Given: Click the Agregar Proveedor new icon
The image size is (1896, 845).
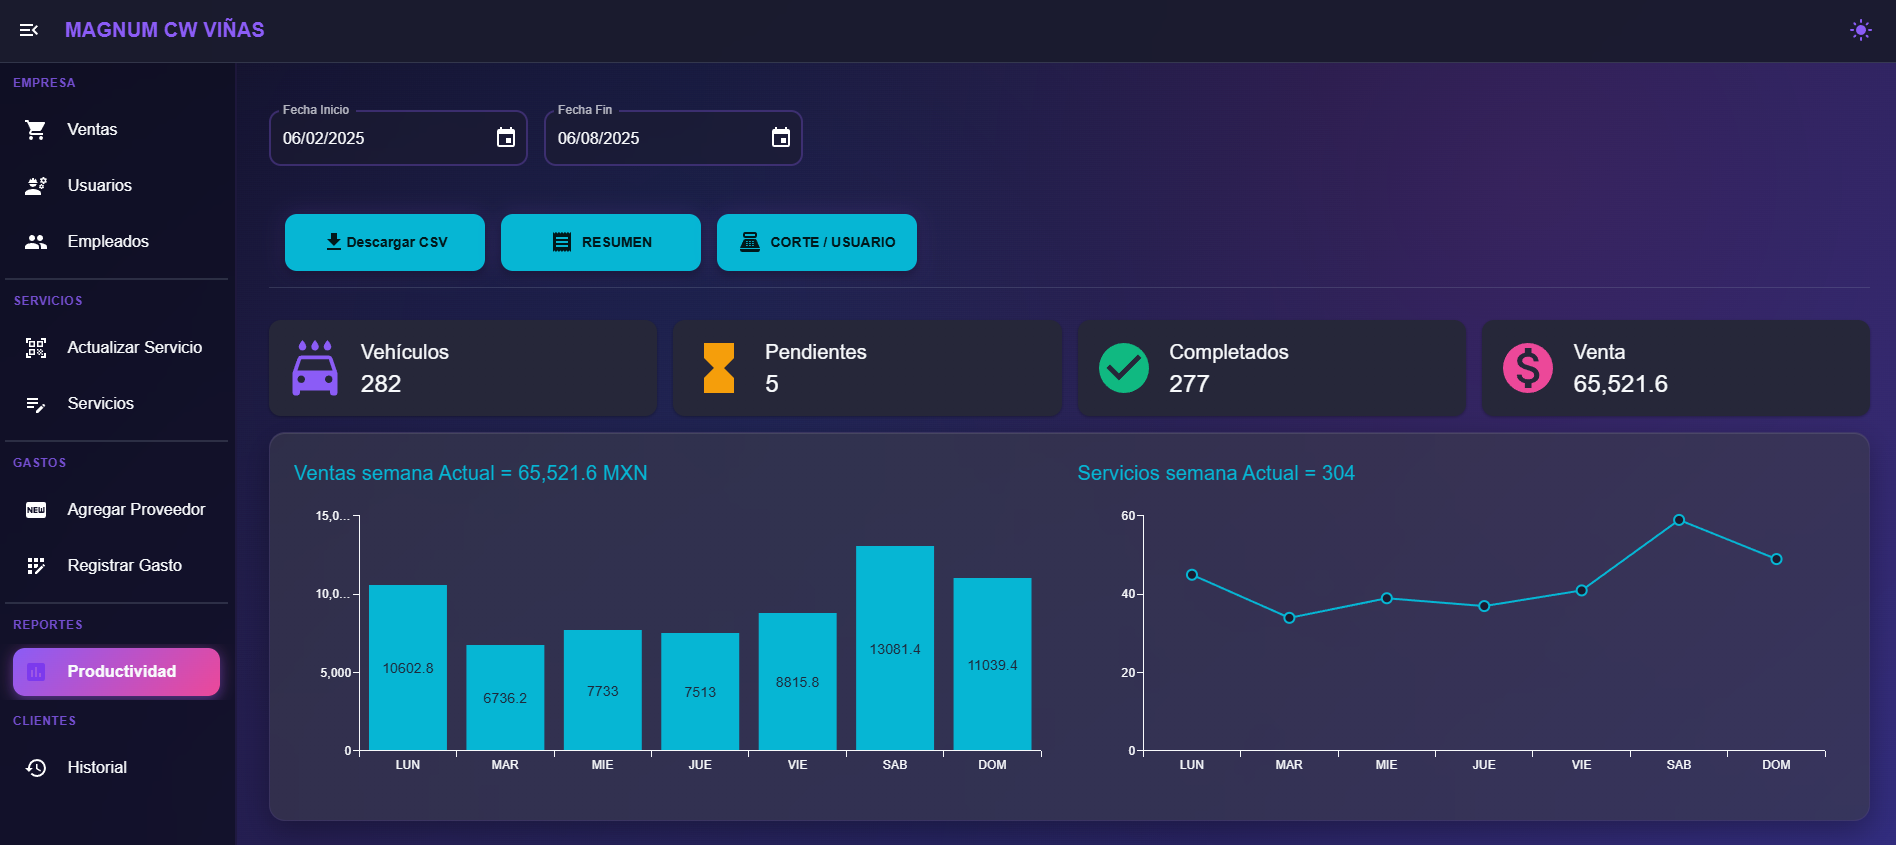Looking at the screenshot, I should (36, 510).
